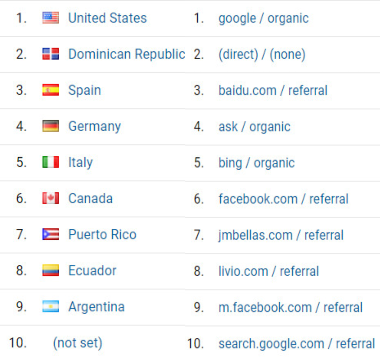Click the United States flag icon
Screen dimensions: 380x360
point(51,18)
